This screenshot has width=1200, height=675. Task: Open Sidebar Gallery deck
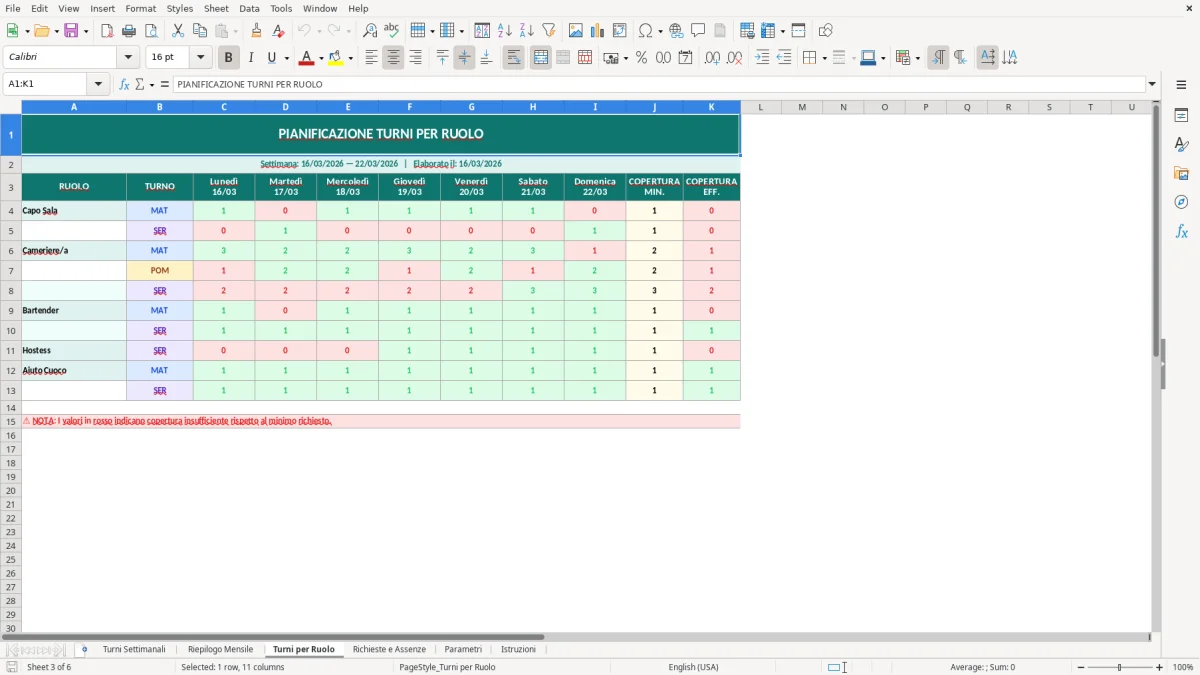1181,174
